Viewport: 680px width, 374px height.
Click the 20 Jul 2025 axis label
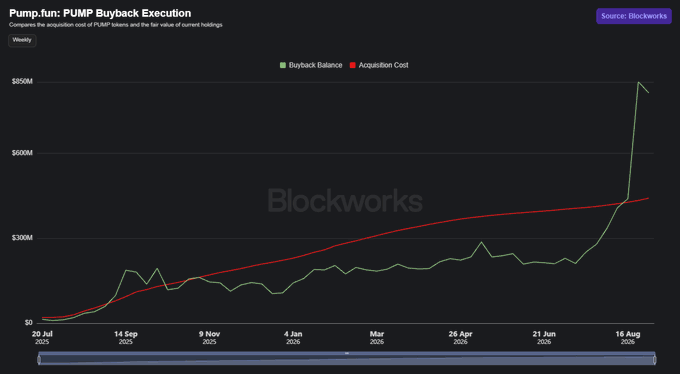pos(42,338)
